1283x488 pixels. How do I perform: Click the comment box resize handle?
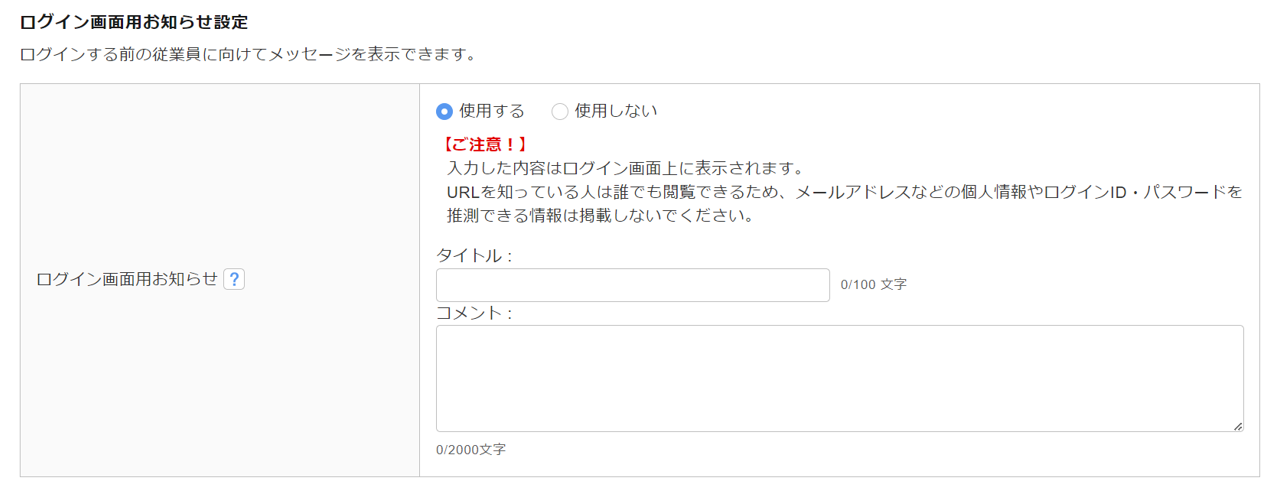pyautogui.click(x=1237, y=425)
